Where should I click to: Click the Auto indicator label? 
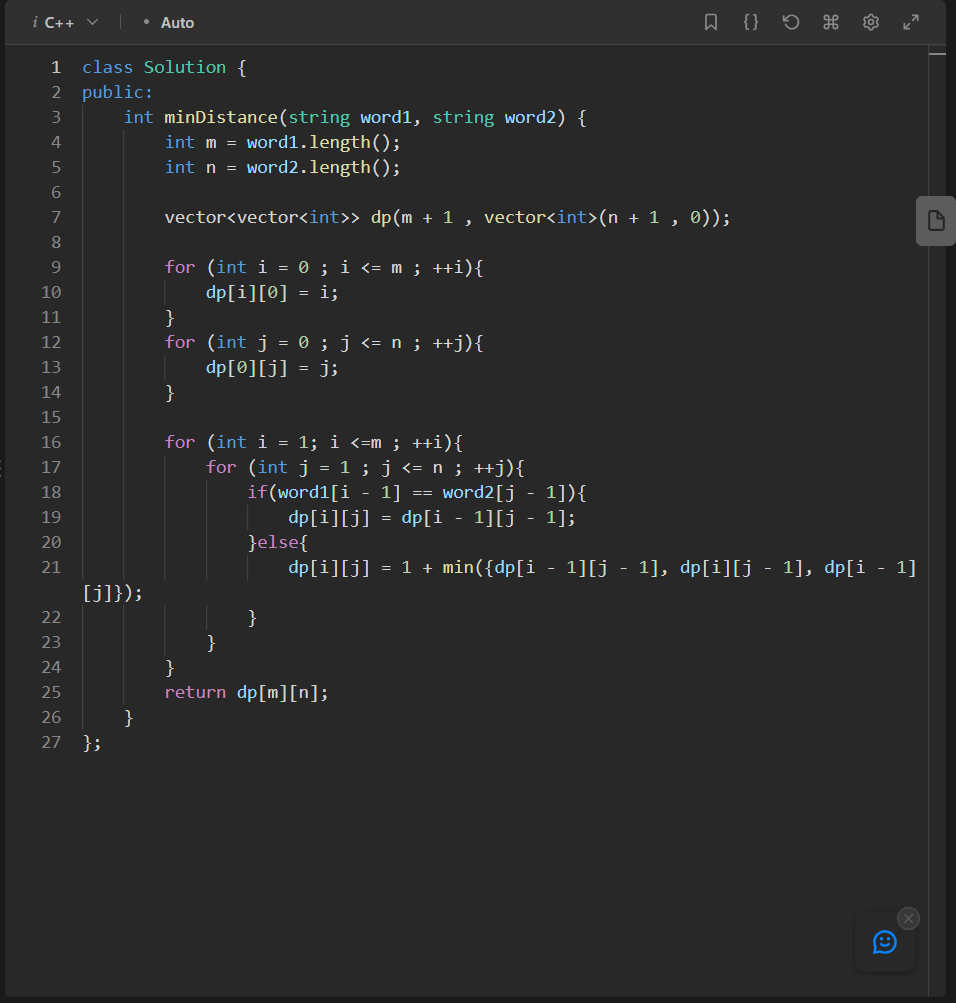[x=177, y=23]
